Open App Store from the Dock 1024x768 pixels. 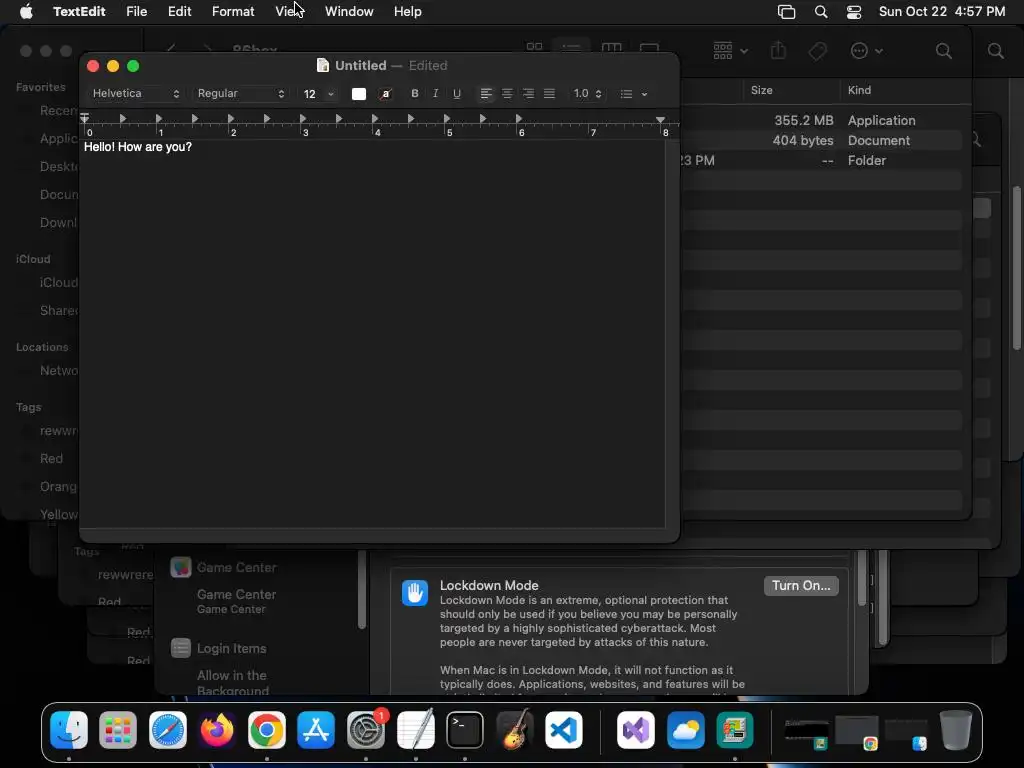coord(316,729)
